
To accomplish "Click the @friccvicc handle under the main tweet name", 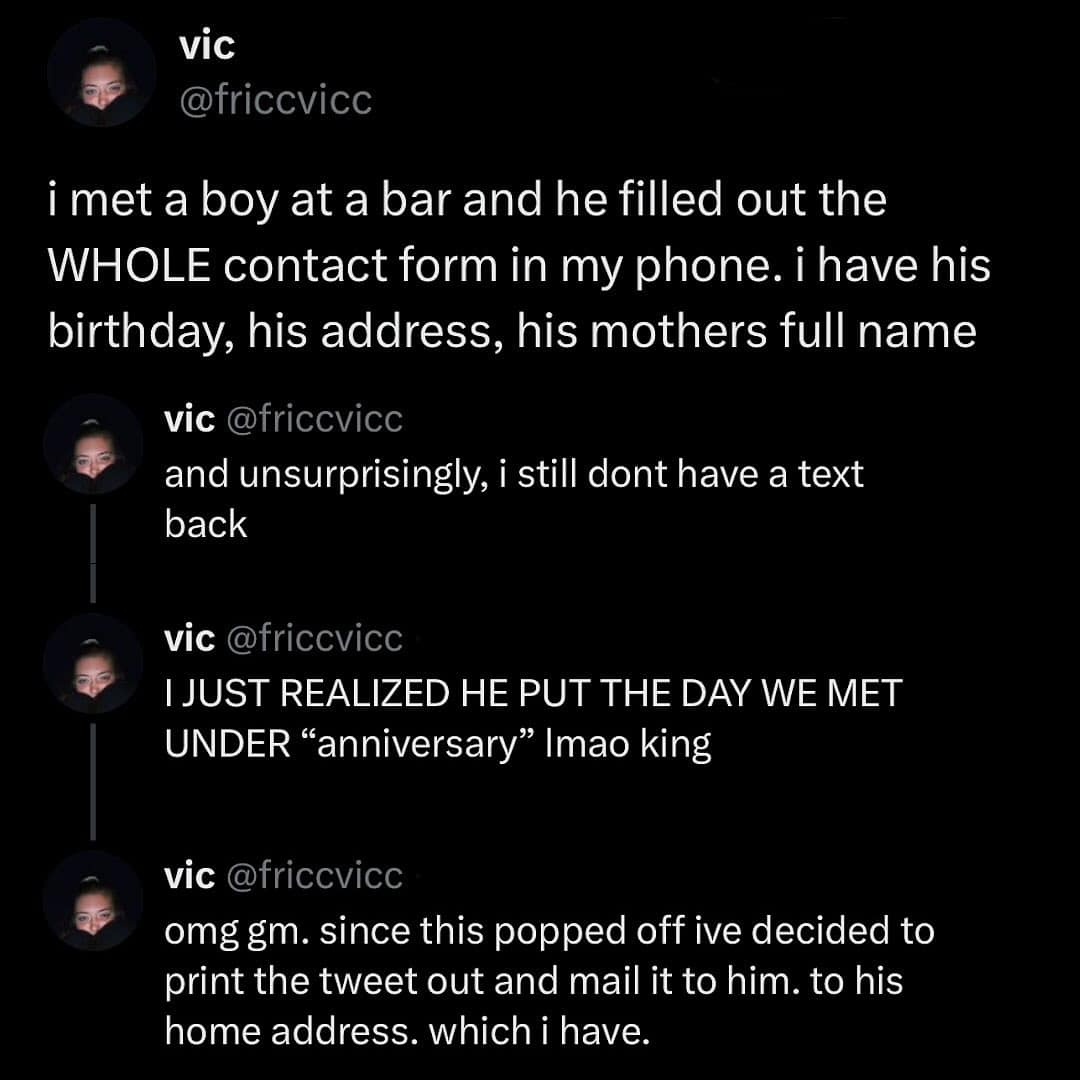I will coord(273,99).
